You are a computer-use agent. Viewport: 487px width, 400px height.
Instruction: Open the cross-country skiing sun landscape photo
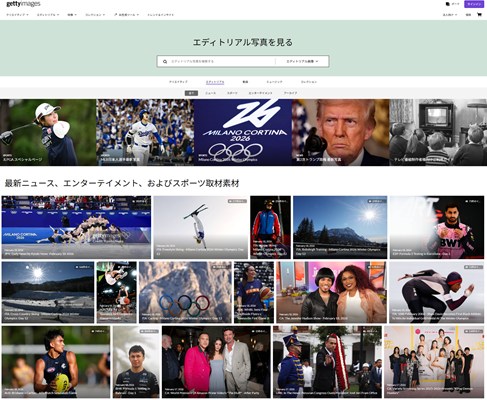point(48,292)
